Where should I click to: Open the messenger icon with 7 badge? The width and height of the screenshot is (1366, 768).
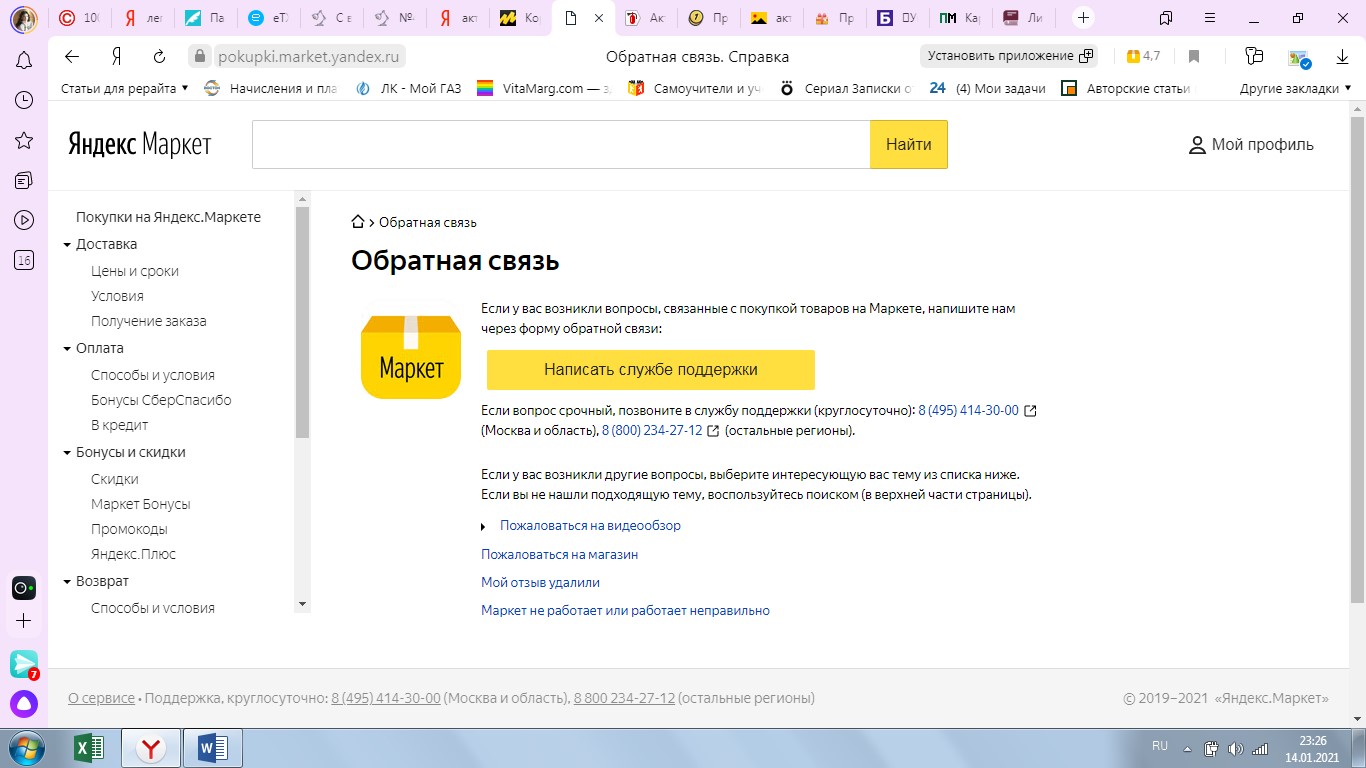tap(24, 663)
